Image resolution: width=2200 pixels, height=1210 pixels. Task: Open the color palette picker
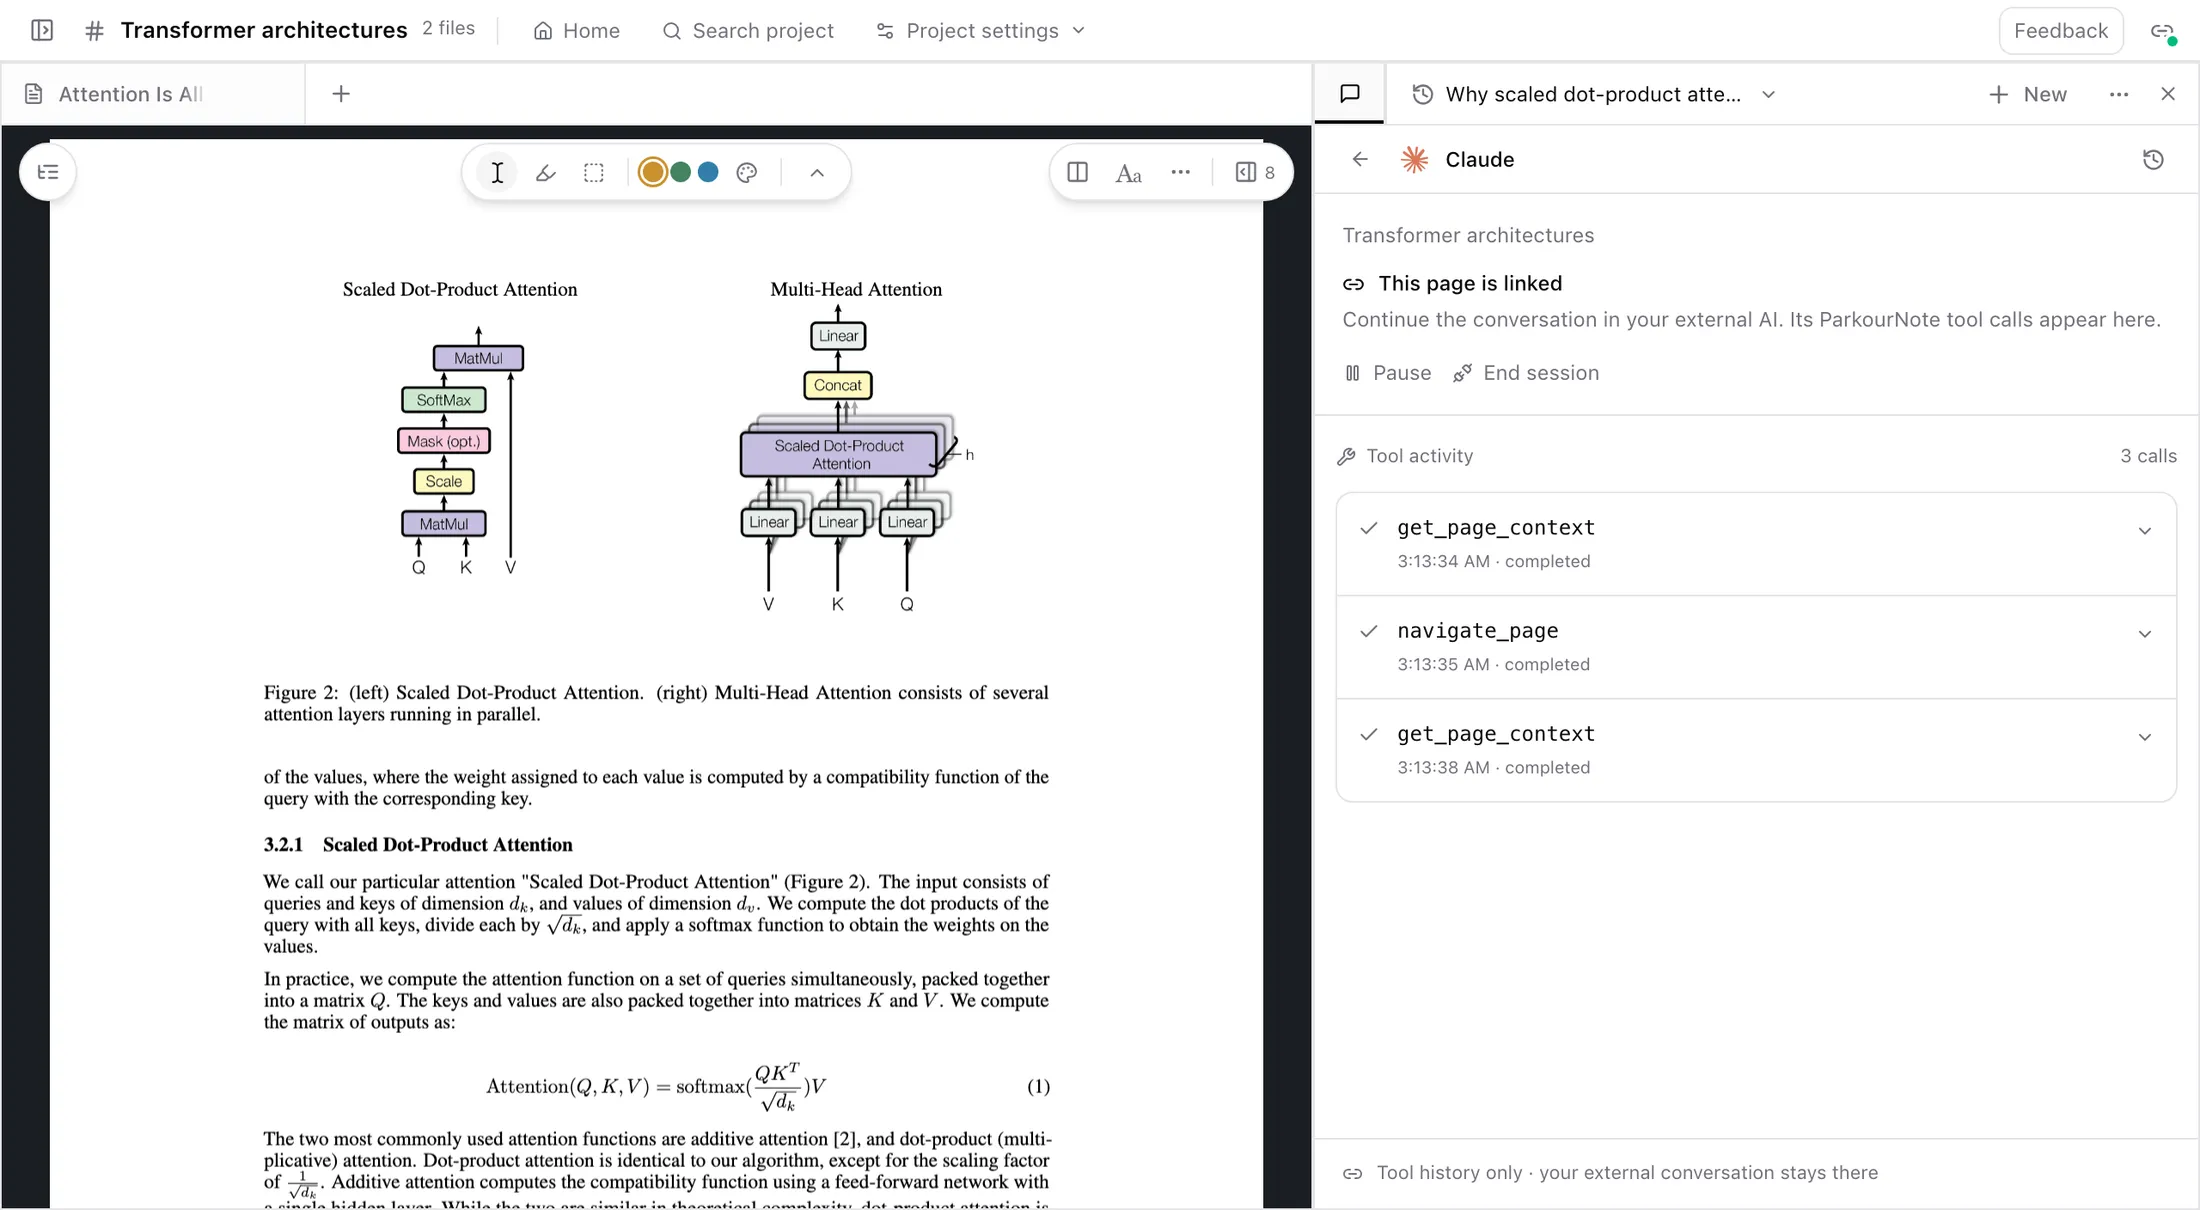[747, 172]
